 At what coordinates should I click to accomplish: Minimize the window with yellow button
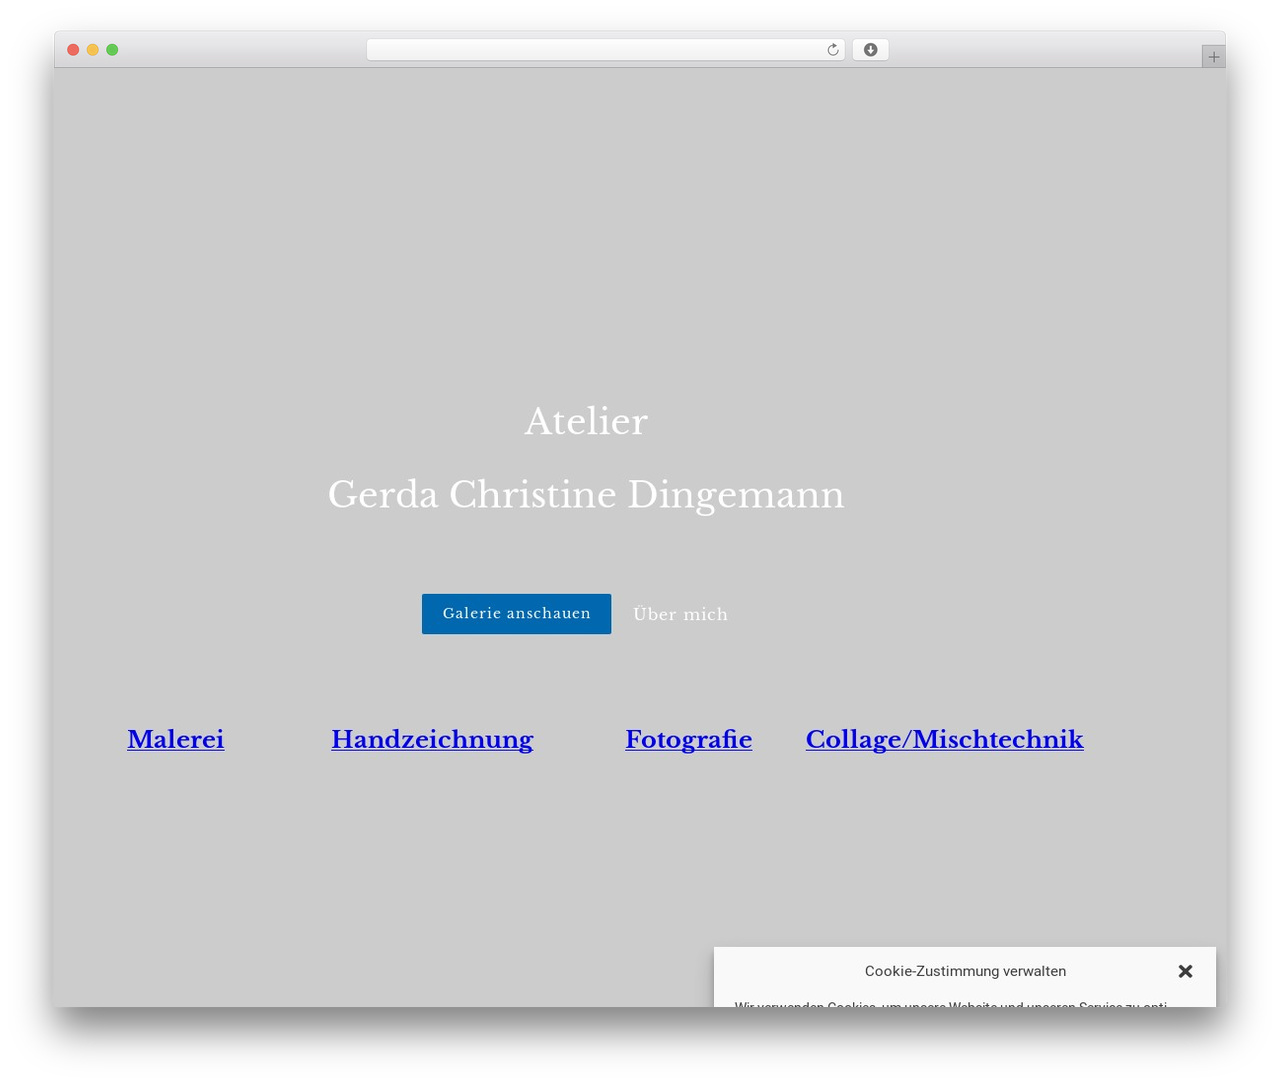pos(93,50)
